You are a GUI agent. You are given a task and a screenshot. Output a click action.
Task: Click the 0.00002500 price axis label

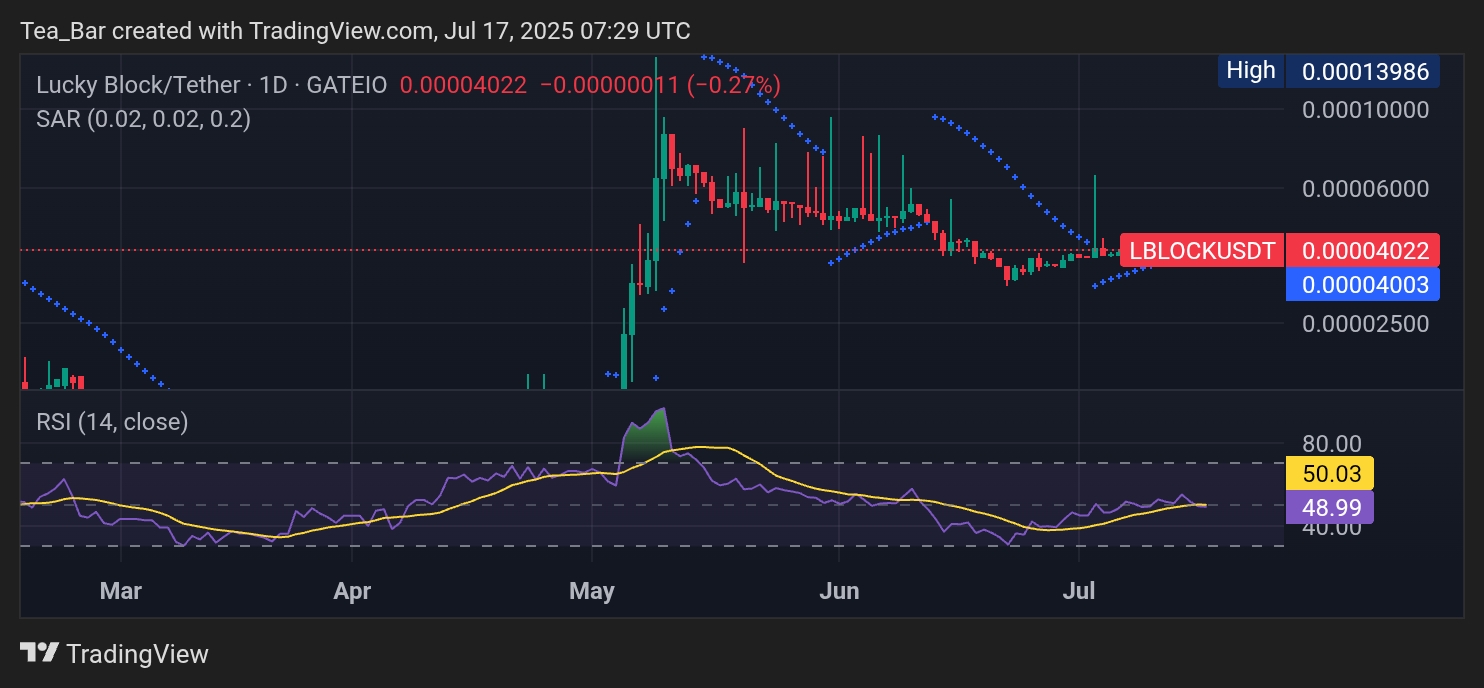click(1365, 324)
